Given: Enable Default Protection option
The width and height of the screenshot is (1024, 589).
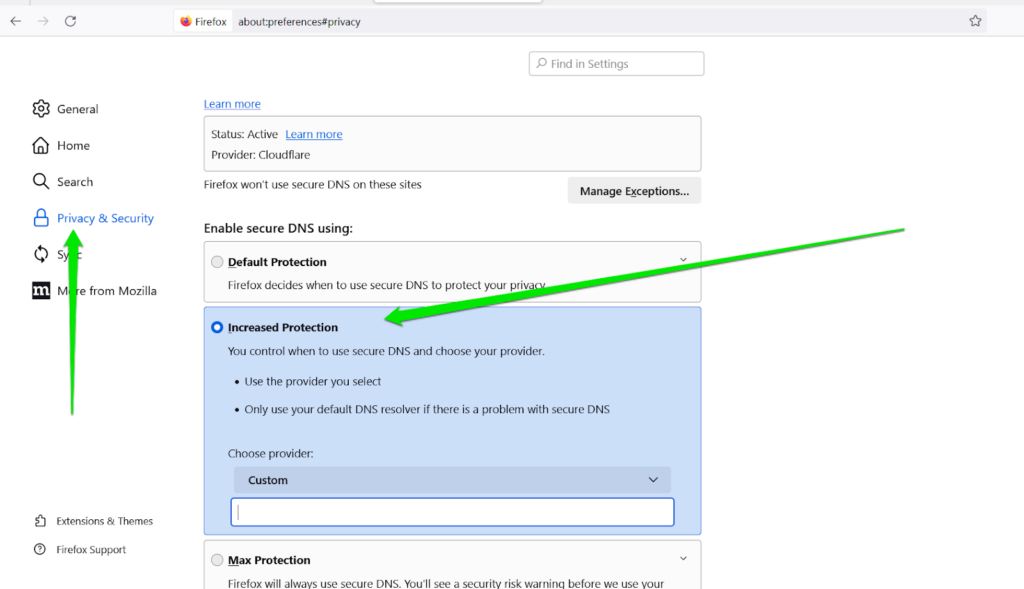Looking at the screenshot, I should [217, 261].
